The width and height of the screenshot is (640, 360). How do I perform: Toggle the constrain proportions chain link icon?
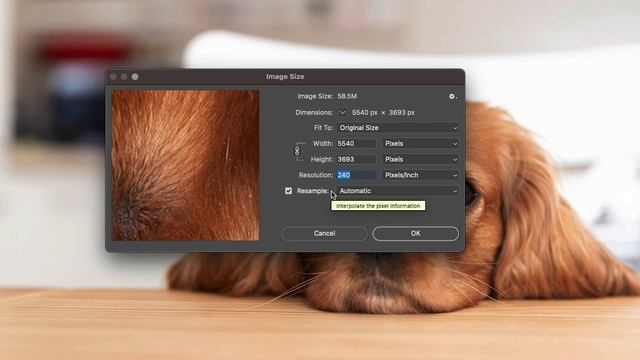tap(297, 151)
